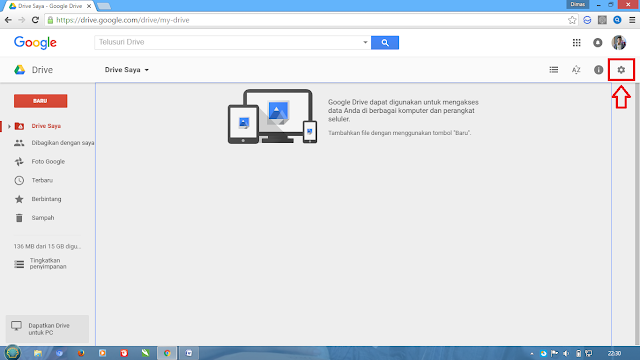Click the page vertical scrollbar
The image size is (640, 360).
(x=637, y=214)
